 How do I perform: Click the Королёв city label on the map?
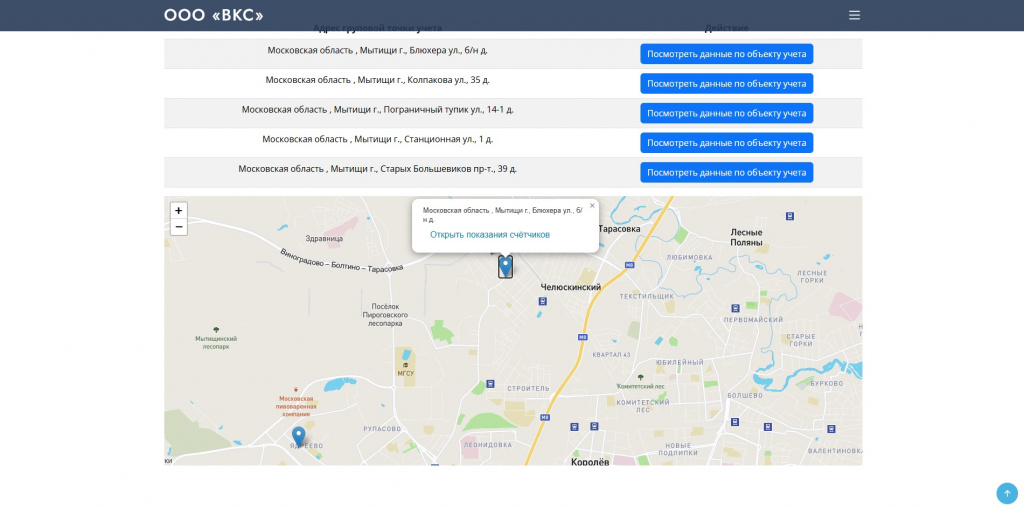590,462
